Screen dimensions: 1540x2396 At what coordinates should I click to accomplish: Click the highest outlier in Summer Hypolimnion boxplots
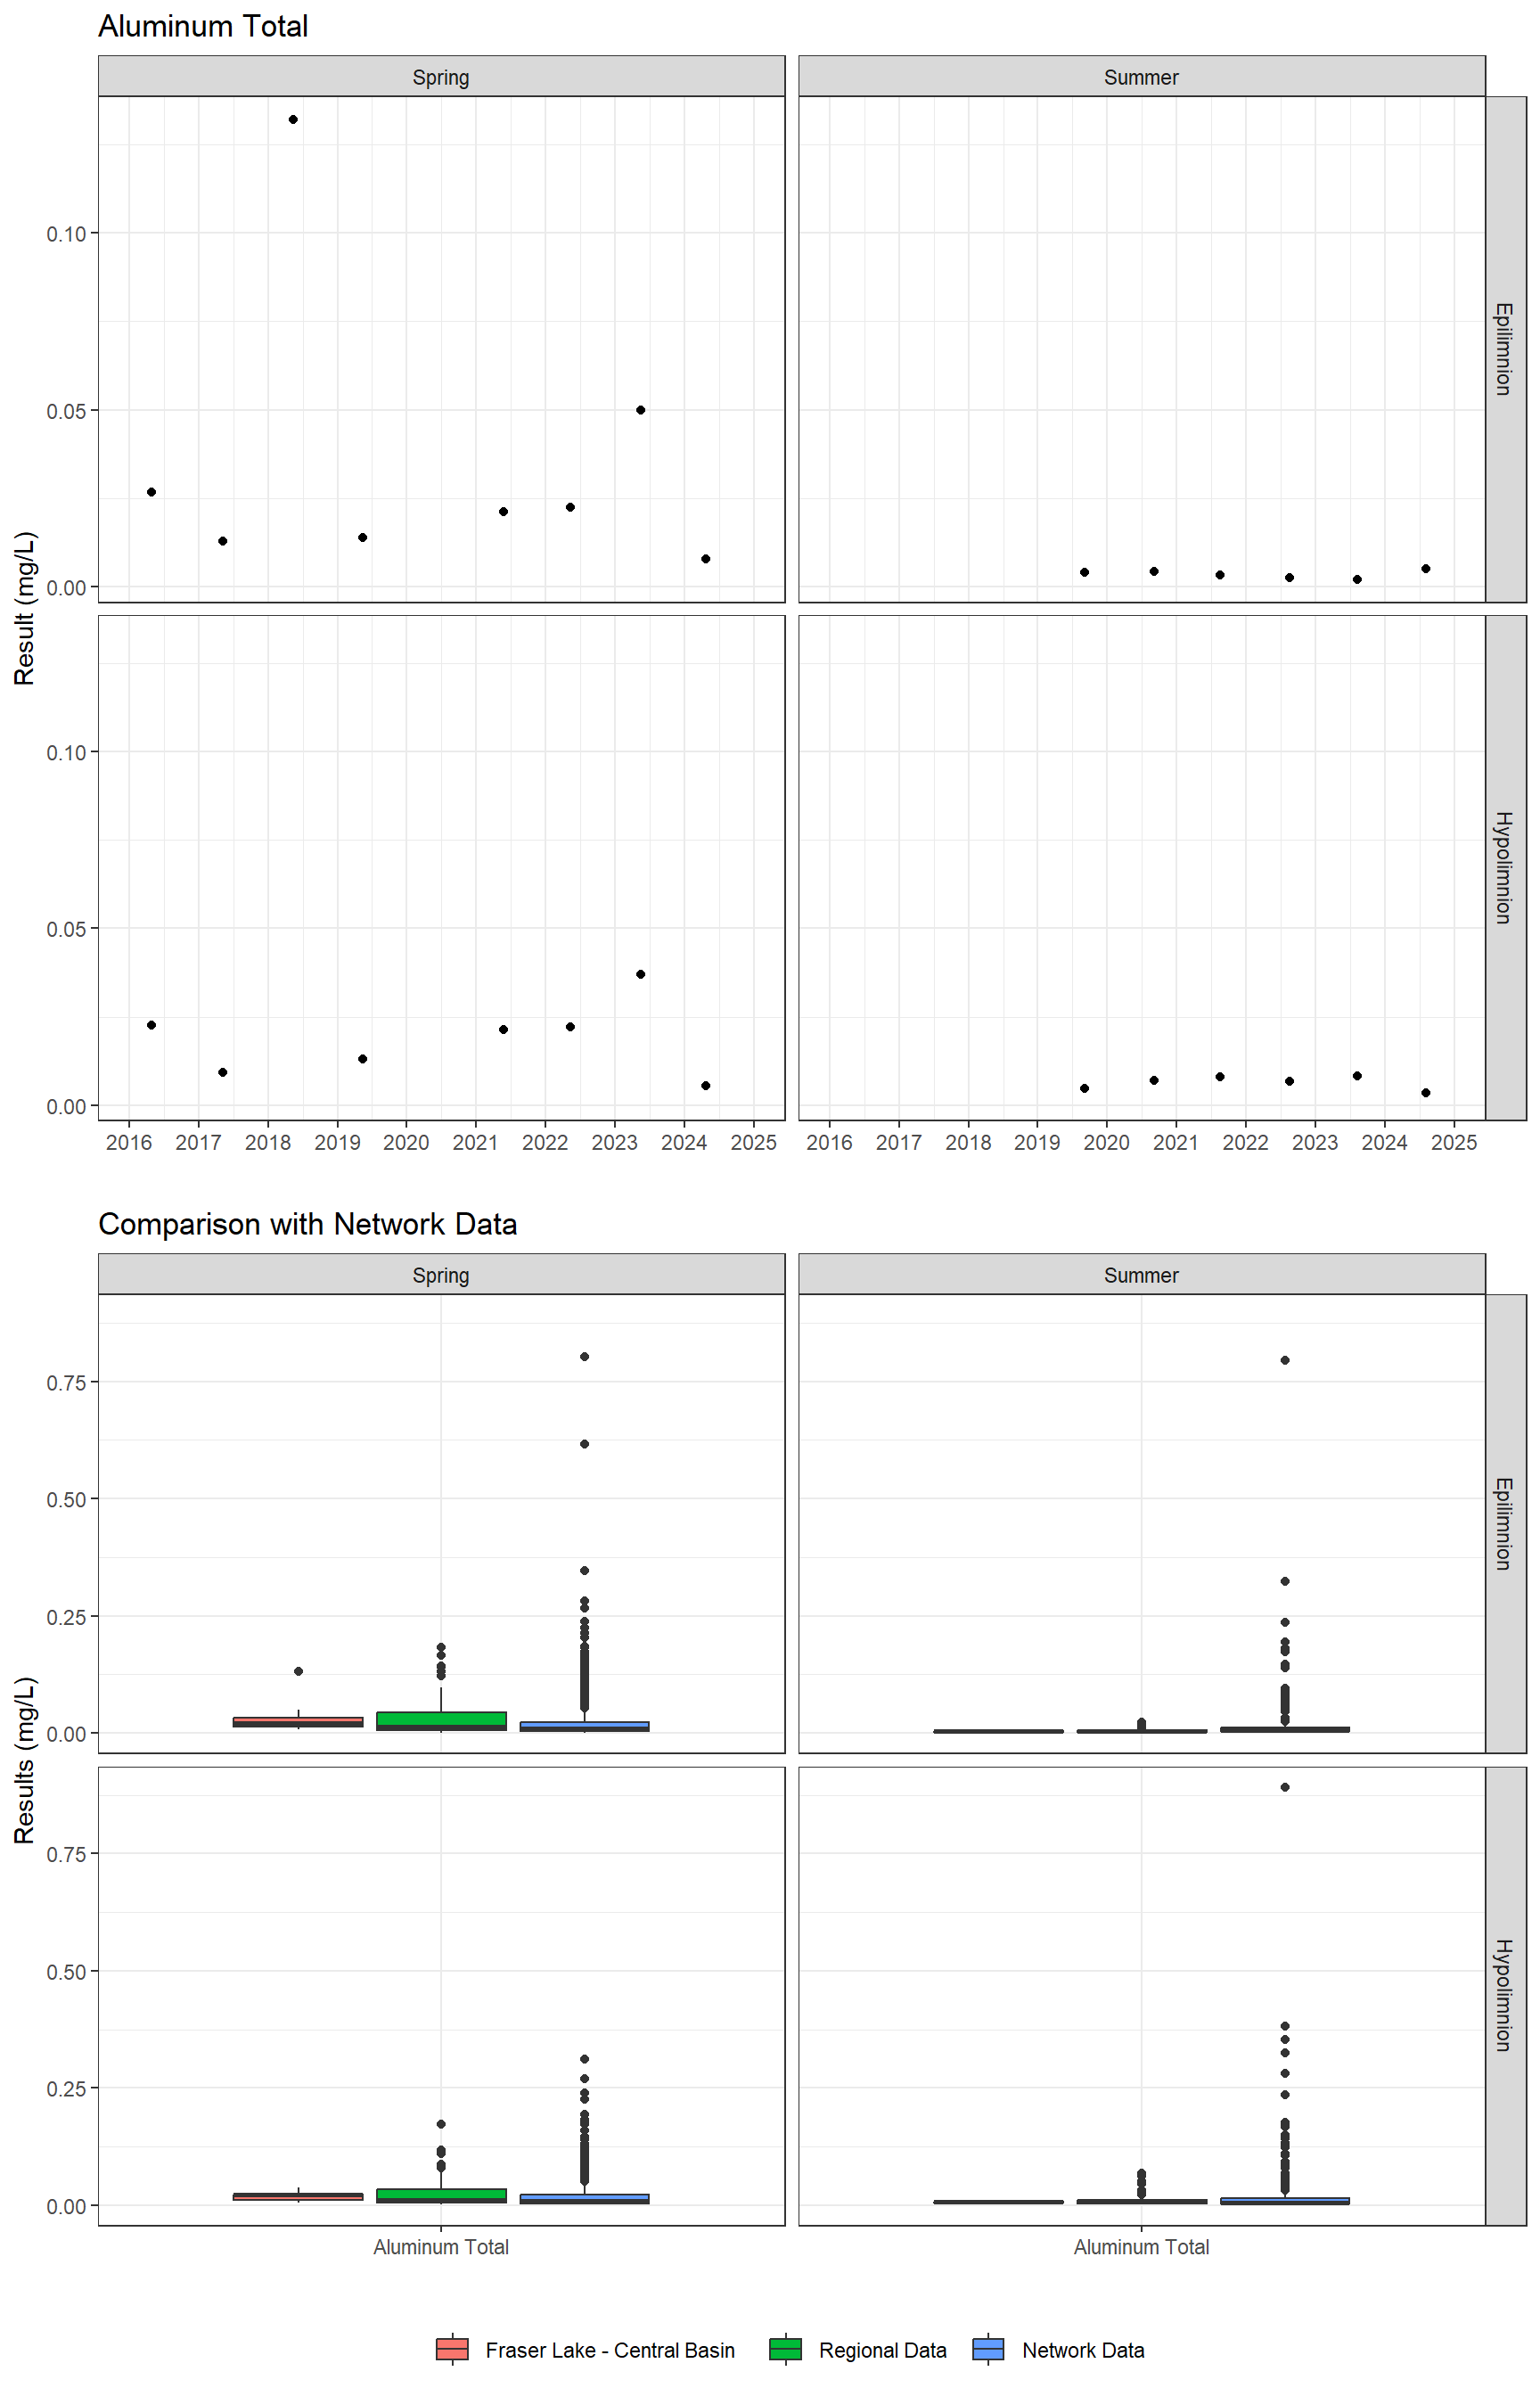[1285, 1787]
